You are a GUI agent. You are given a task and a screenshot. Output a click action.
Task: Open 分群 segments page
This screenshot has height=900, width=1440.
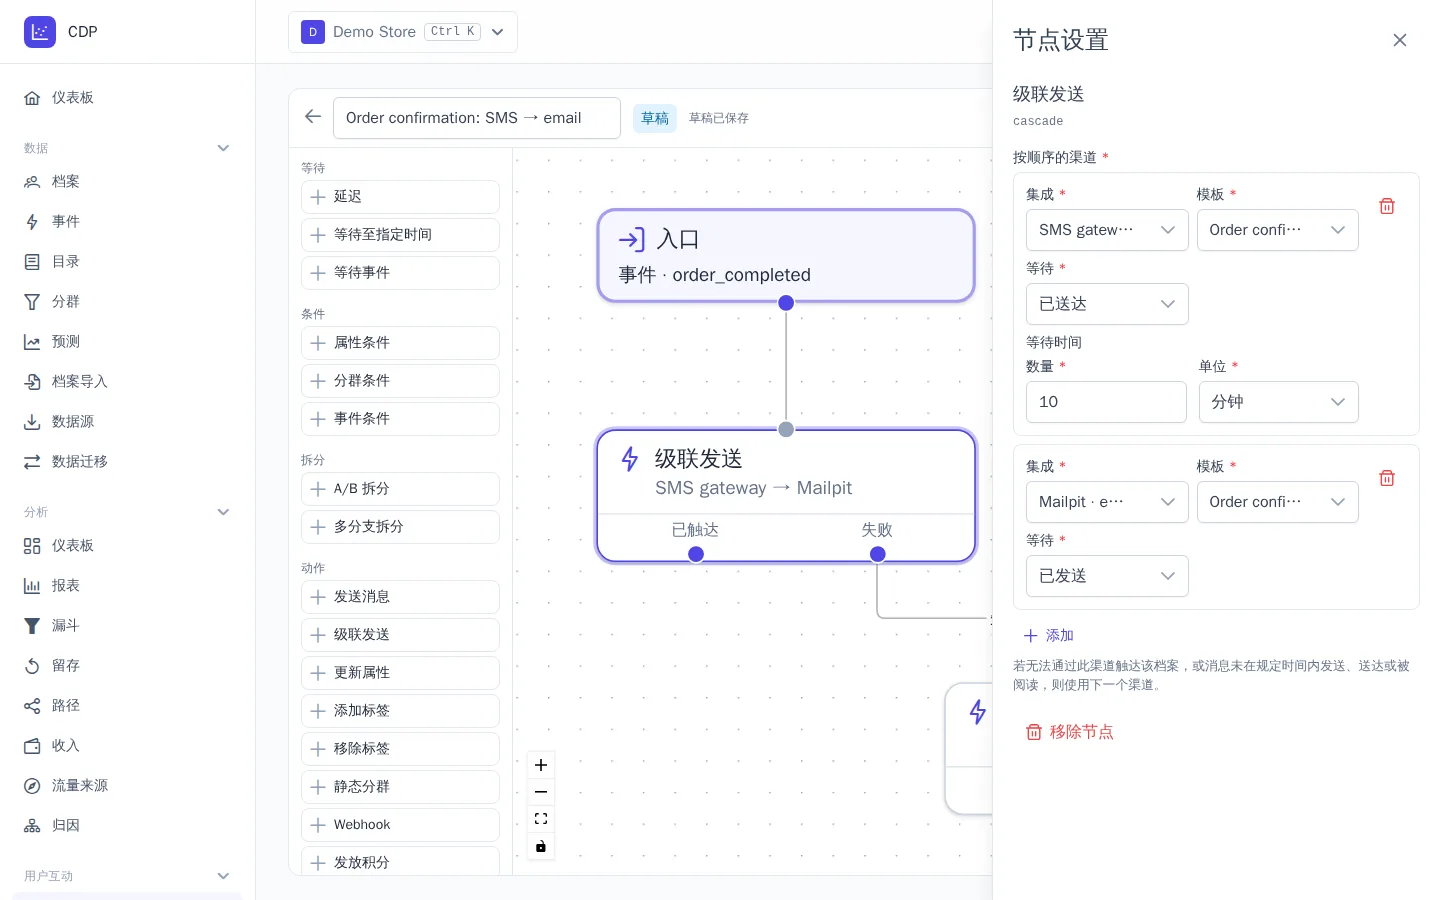(128, 302)
